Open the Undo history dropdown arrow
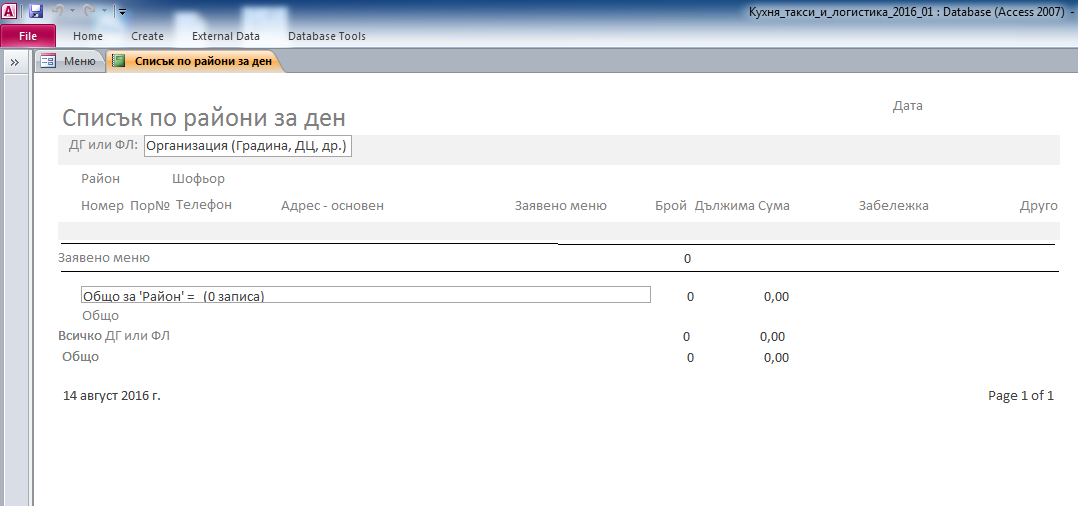This screenshot has height=506, width=1078. pos(72,11)
